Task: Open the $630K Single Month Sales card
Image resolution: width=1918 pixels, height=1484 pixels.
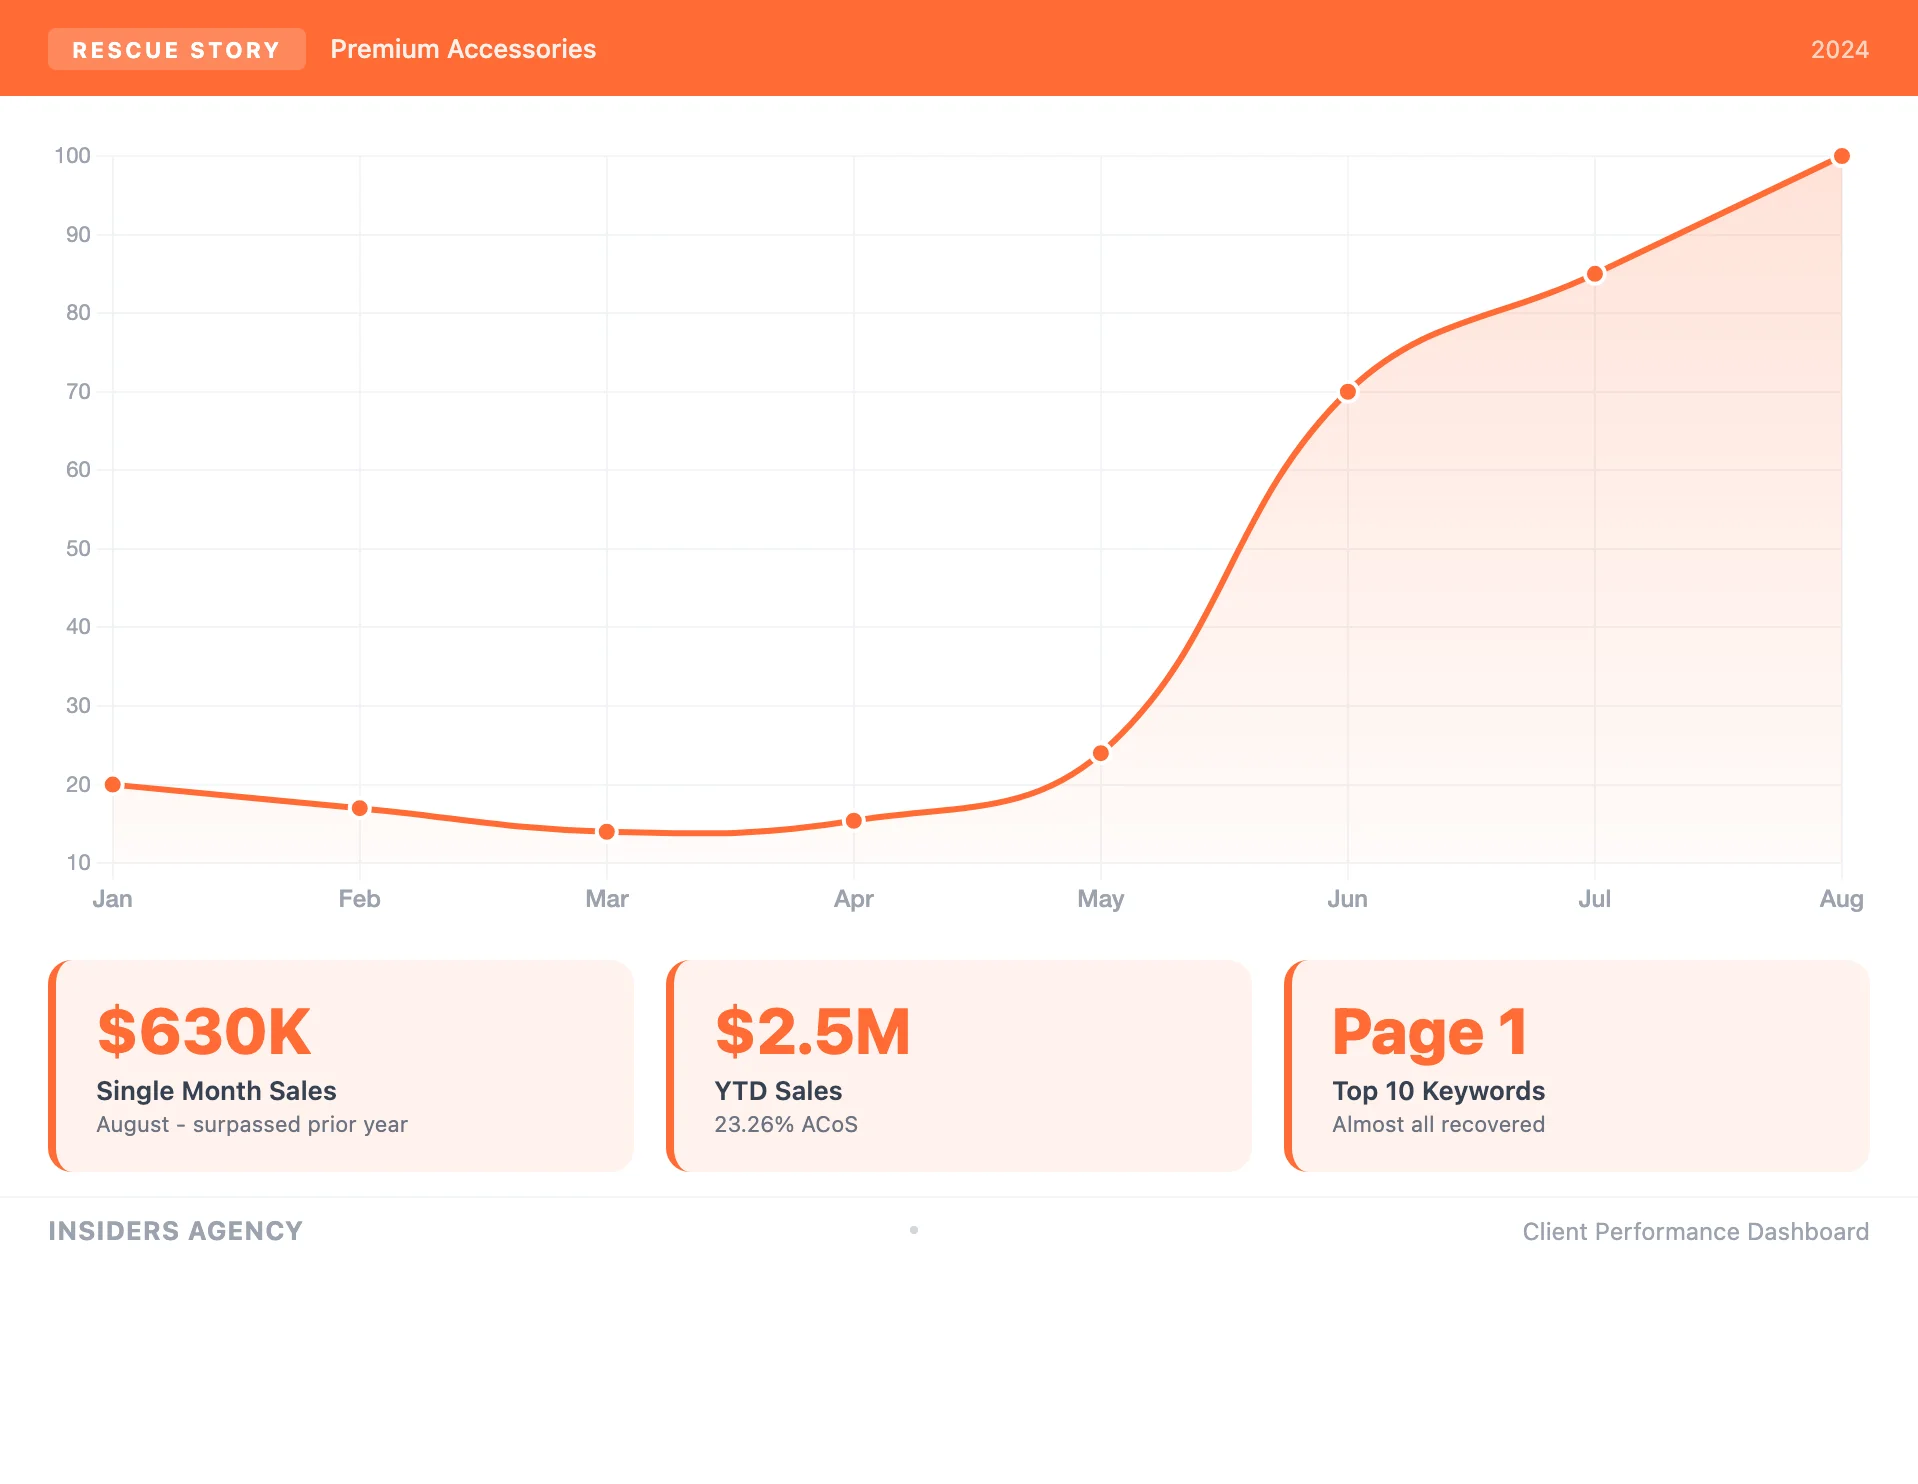Action: 341,1066
